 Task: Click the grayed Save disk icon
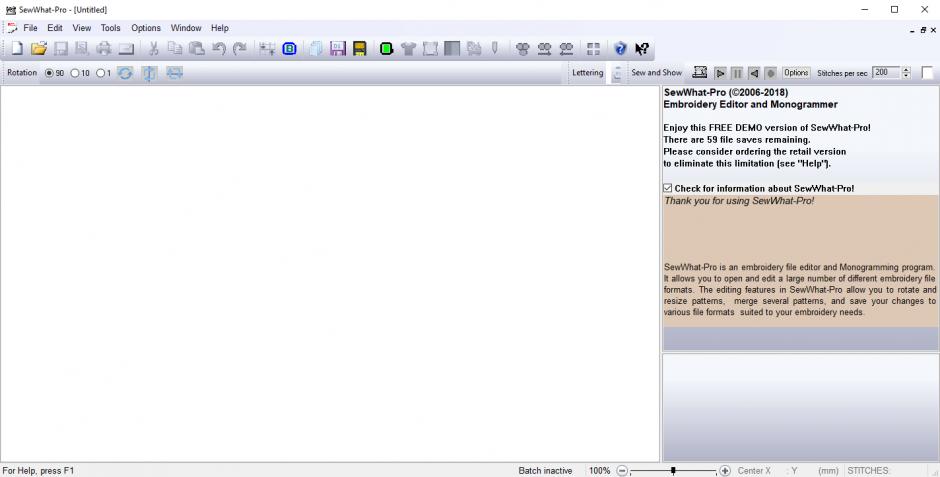click(61, 49)
